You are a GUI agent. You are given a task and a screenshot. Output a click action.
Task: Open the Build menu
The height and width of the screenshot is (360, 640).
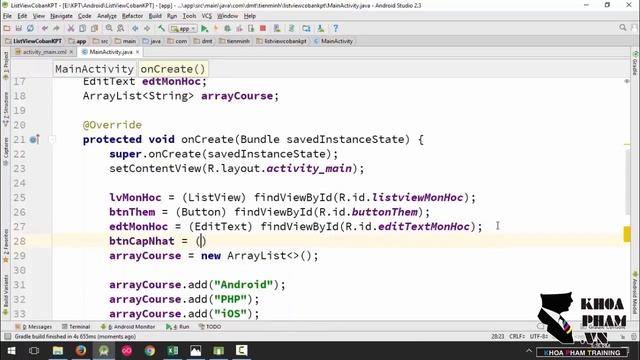(155, 16)
